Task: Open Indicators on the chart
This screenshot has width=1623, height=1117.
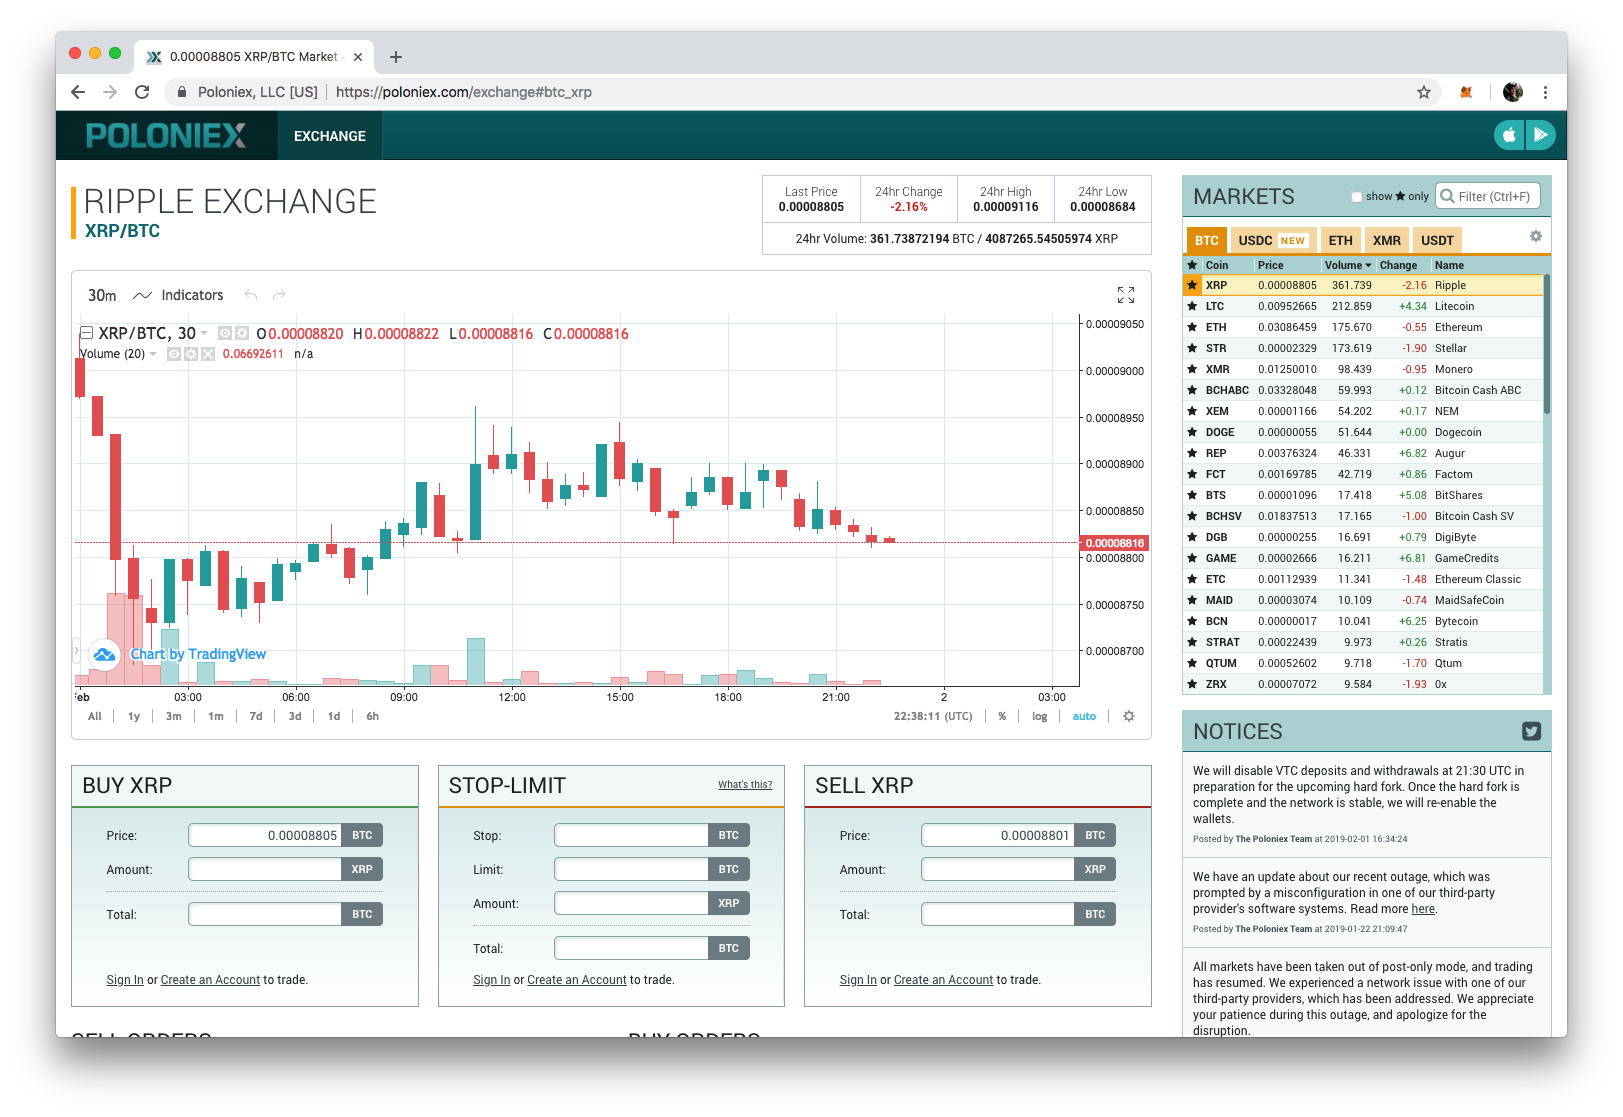Action: (x=178, y=295)
